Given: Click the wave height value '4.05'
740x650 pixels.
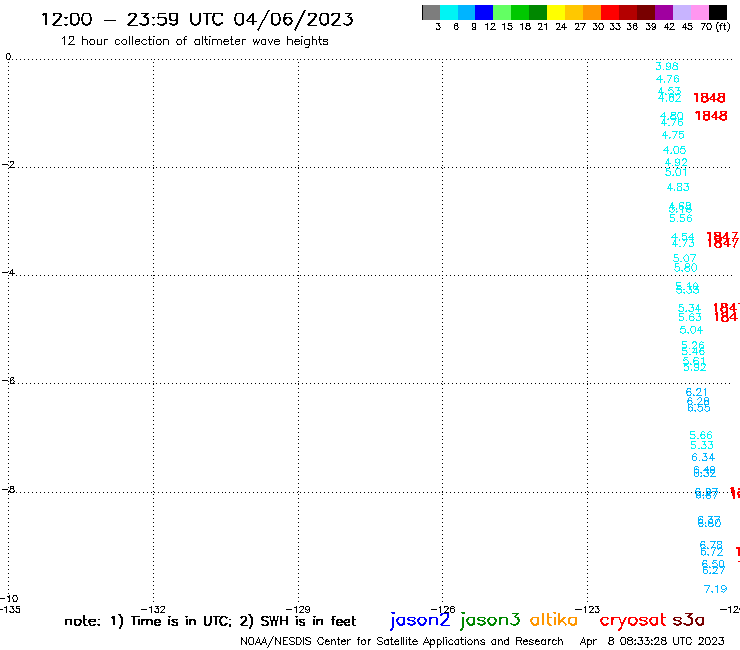Looking at the screenshot, I should (x=674, y=150).
